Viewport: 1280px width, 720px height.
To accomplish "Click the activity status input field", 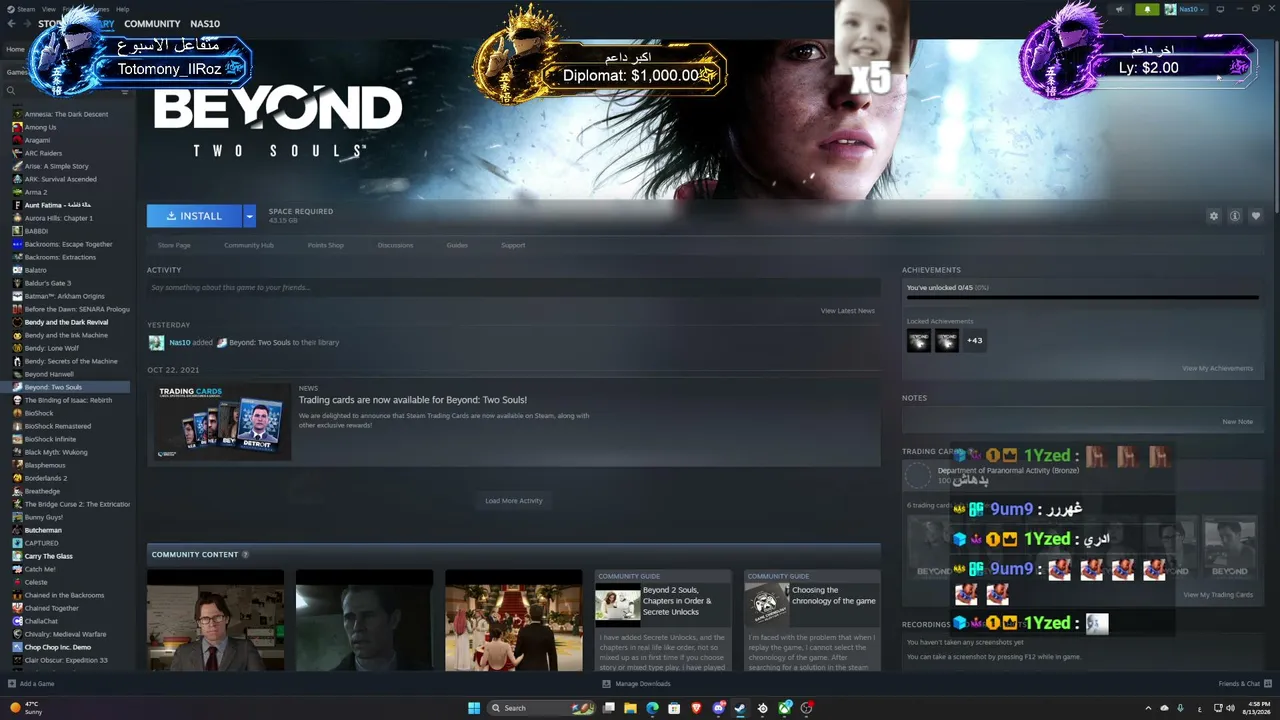I will coord(513,287).
